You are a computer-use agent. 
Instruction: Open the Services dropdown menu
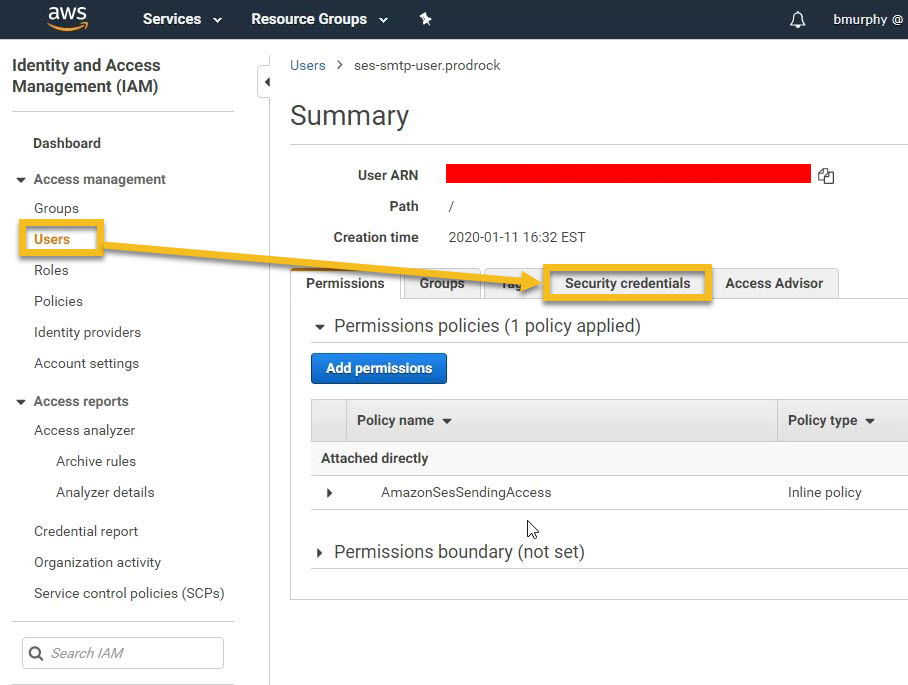tap(182, 19)
